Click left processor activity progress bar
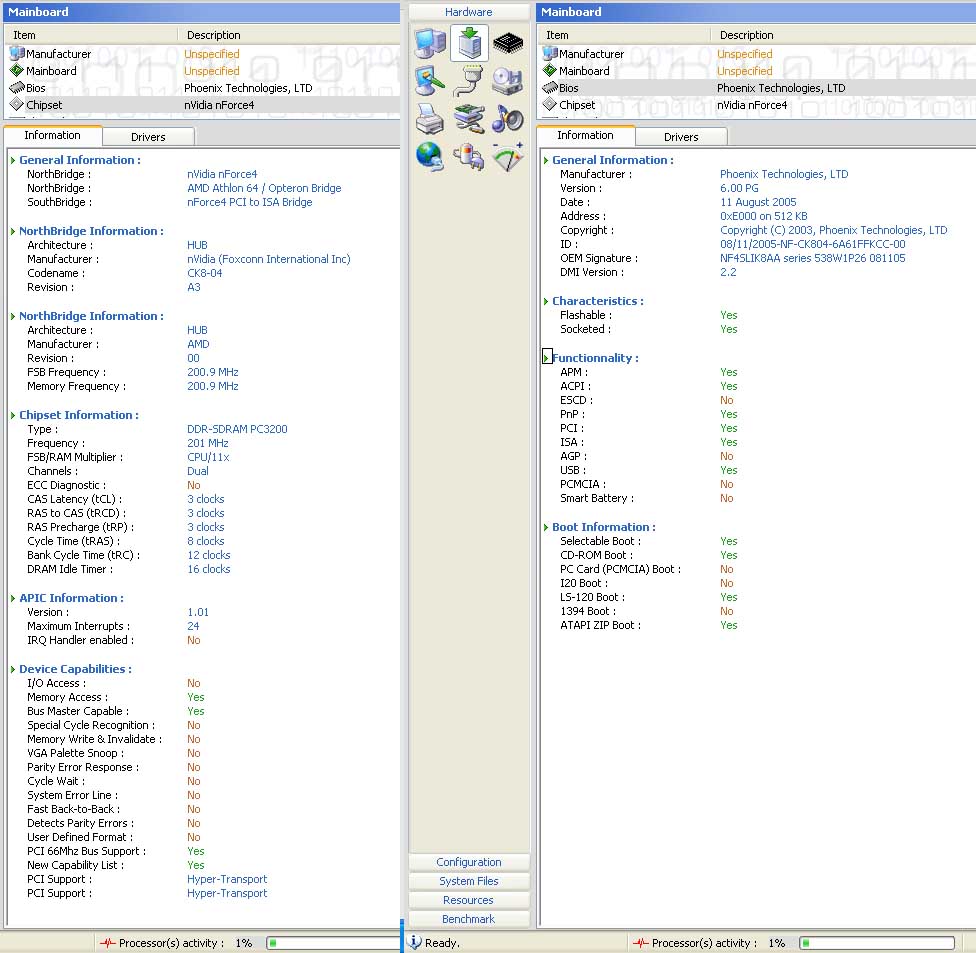 coord(332,943)
